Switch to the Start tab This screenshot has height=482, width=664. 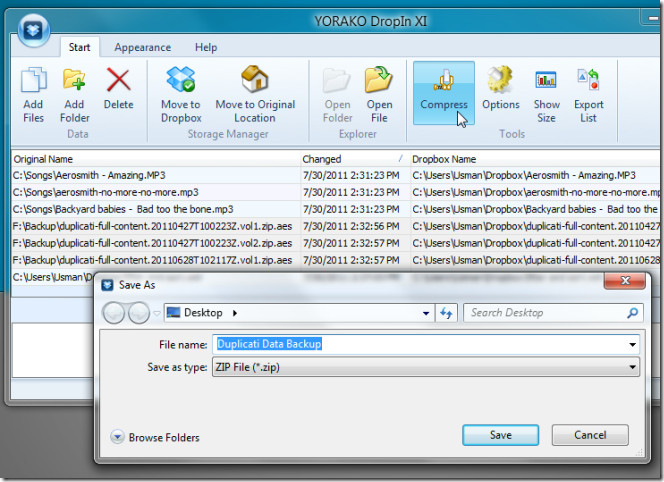coord(80,47)
